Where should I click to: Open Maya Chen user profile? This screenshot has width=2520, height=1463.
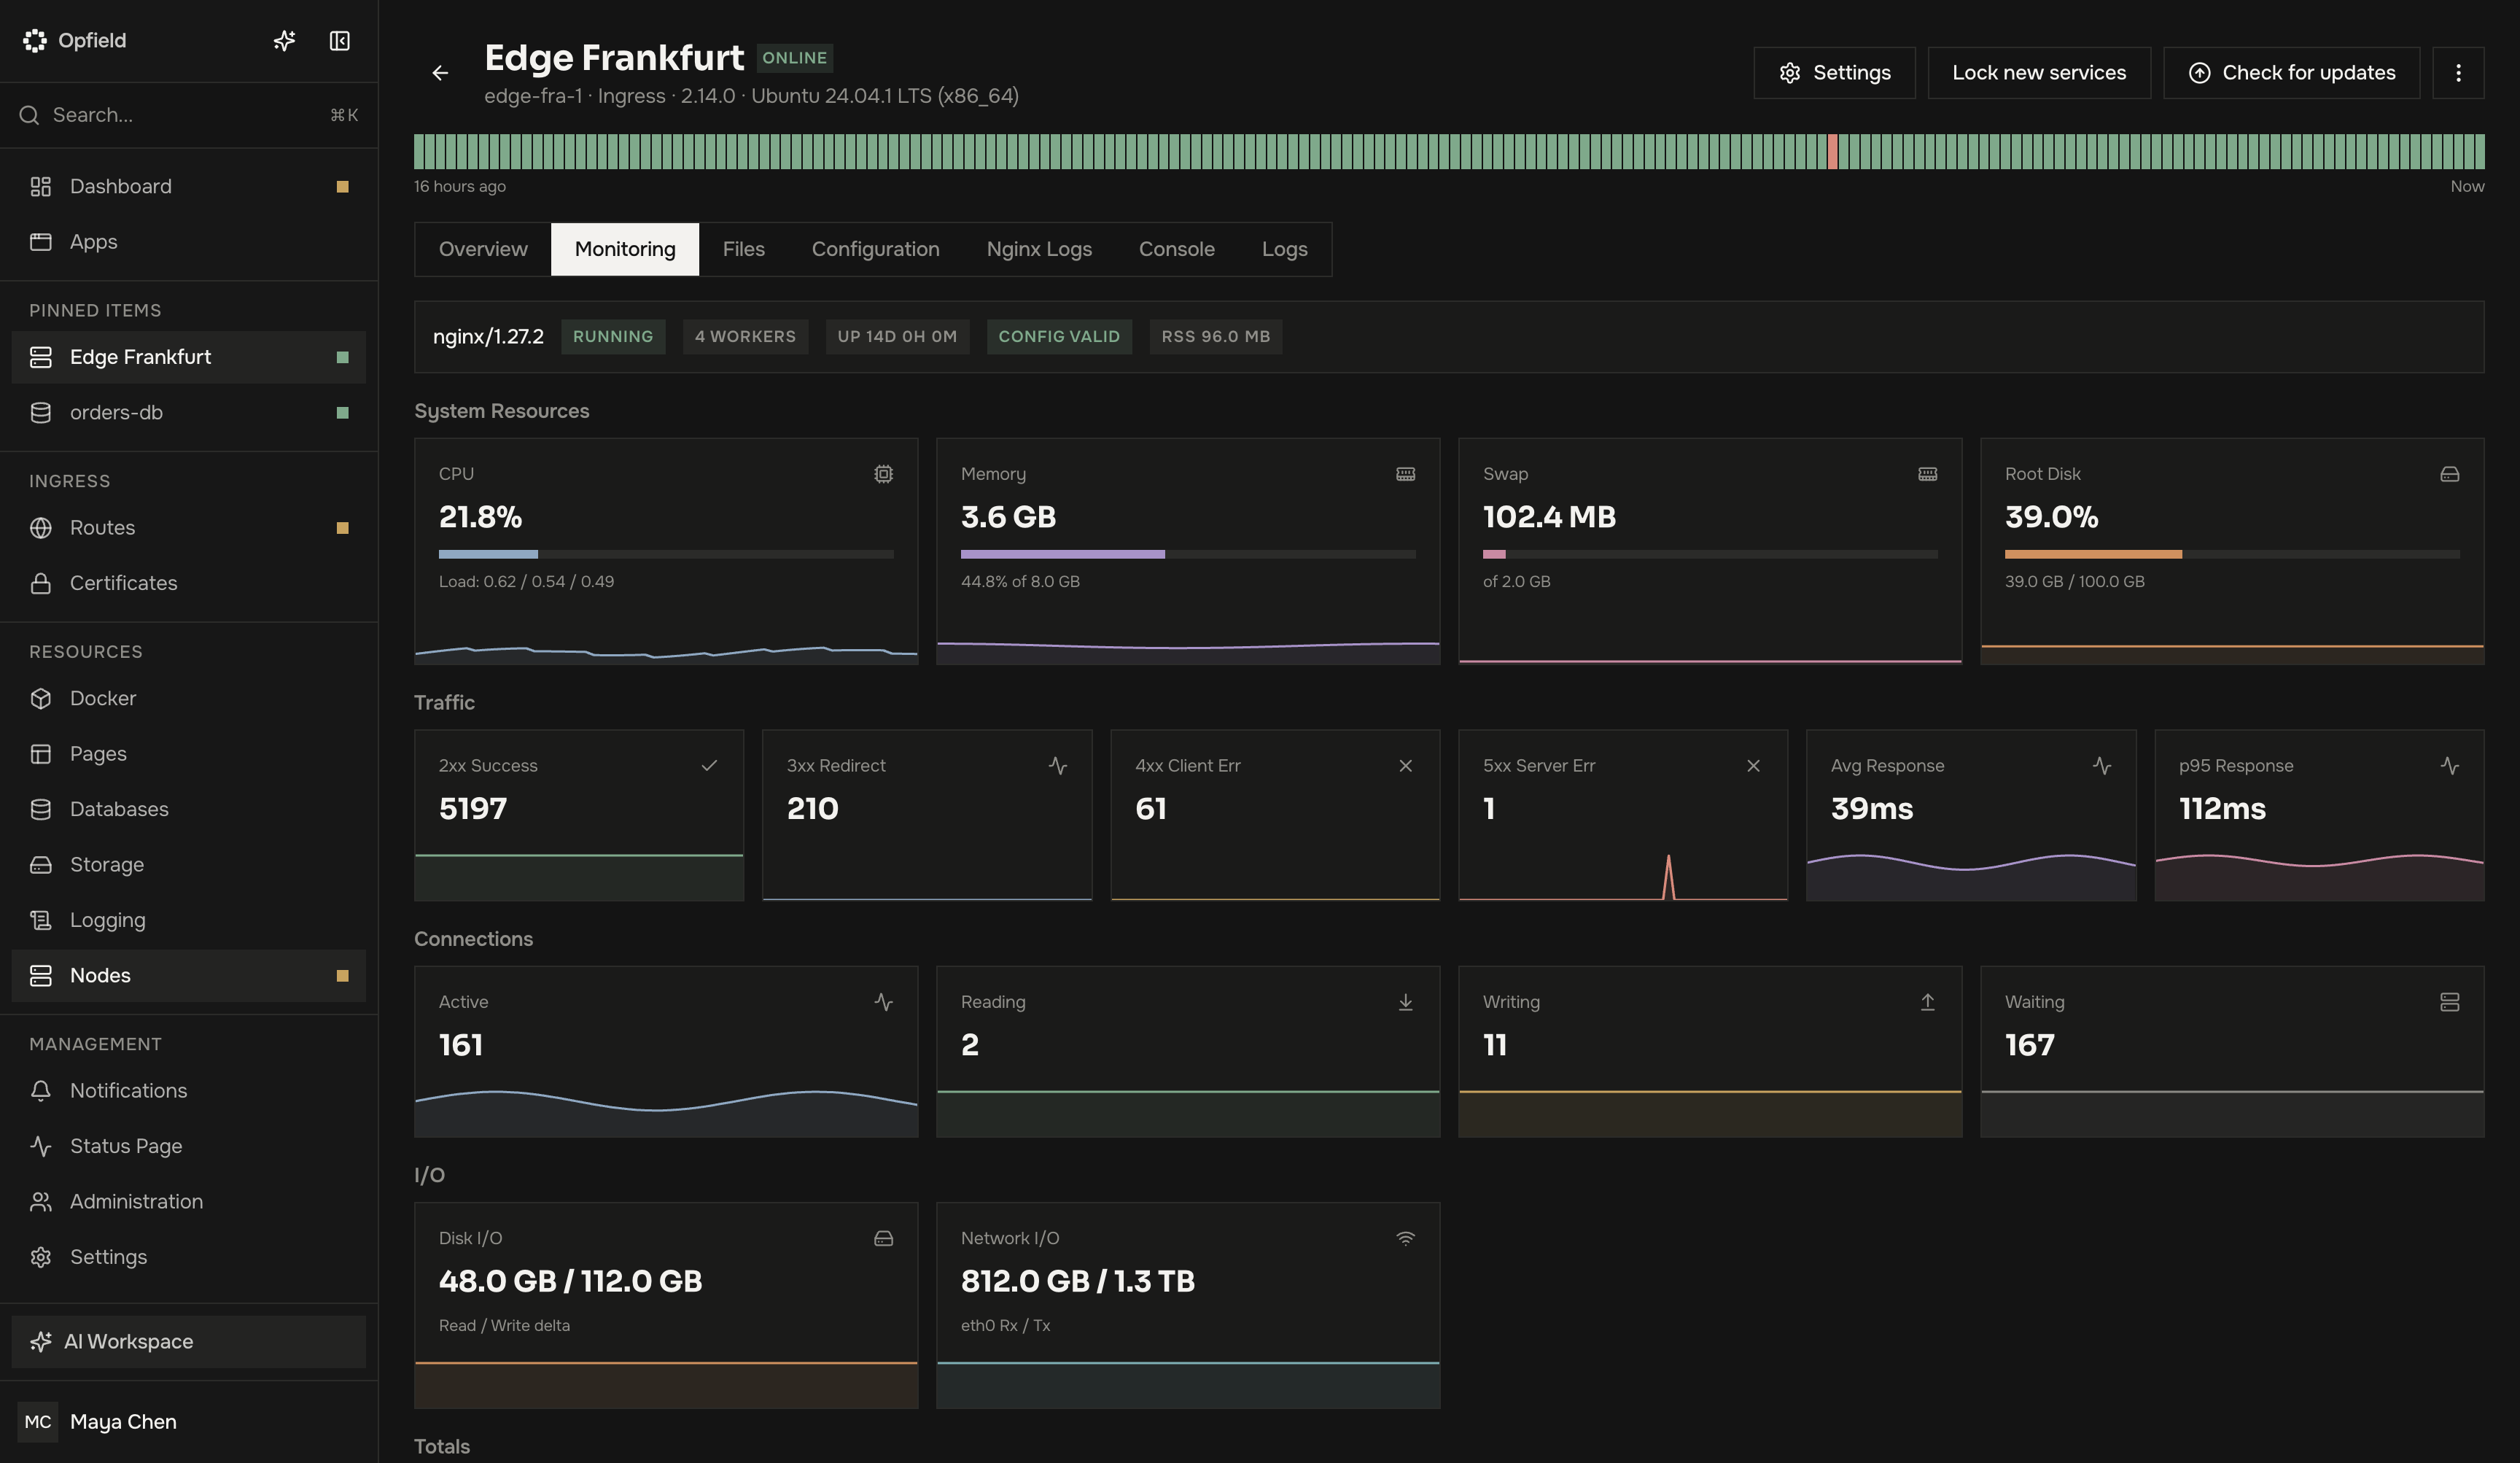click(188, 1421)
